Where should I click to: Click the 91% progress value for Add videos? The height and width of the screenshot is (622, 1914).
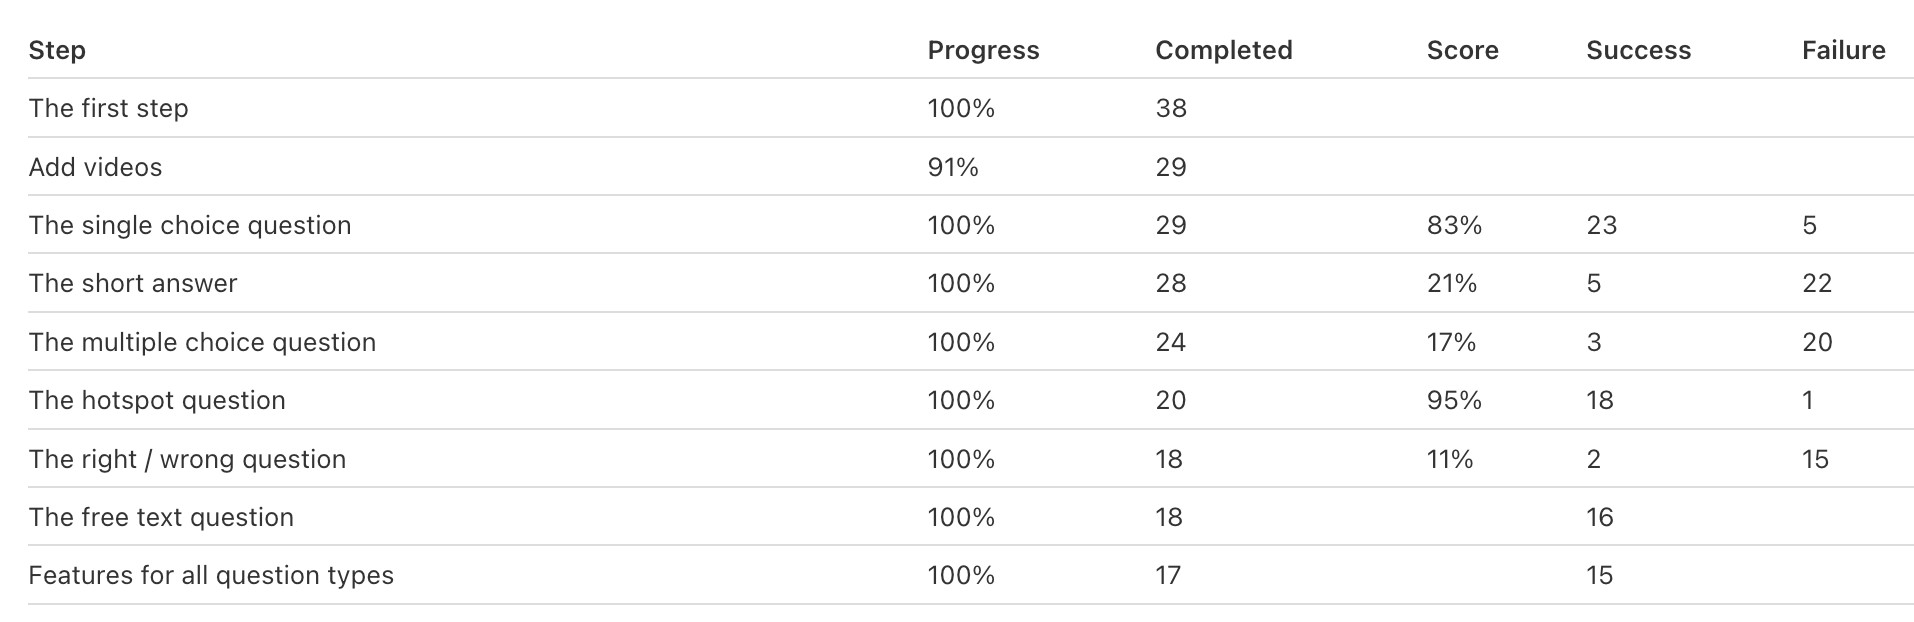click(x=952, y=167)
